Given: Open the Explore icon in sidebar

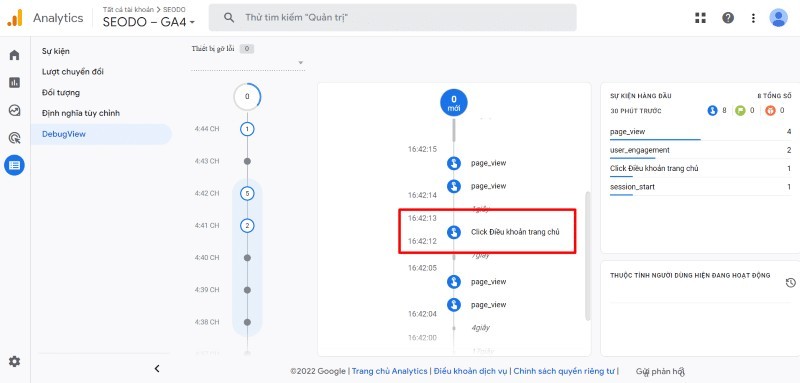Looking at the screenshot, I should (14, 110).
